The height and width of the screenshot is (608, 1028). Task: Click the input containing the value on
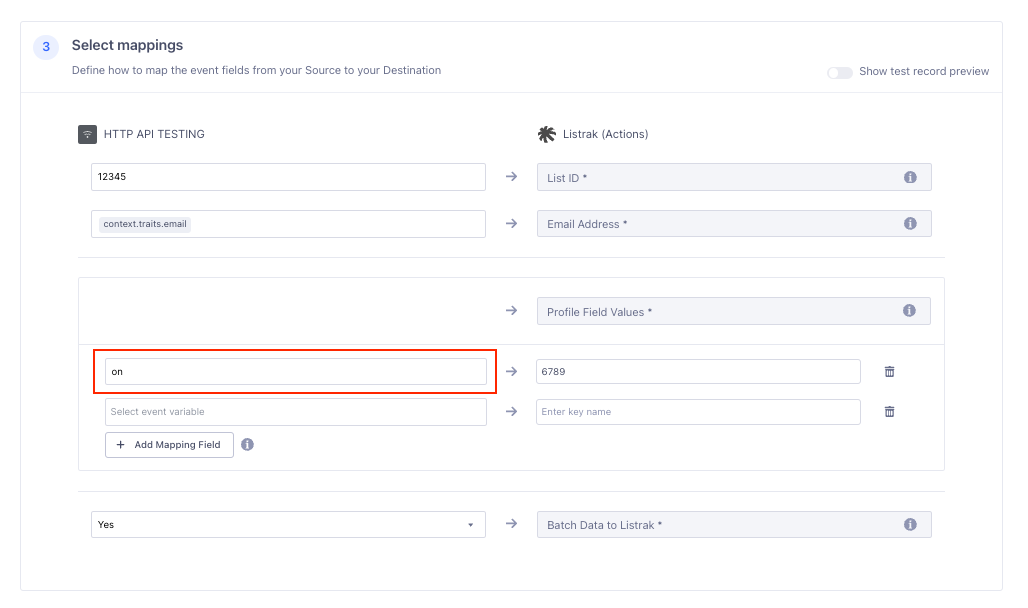pyautogui.click(x=296, y=371)
